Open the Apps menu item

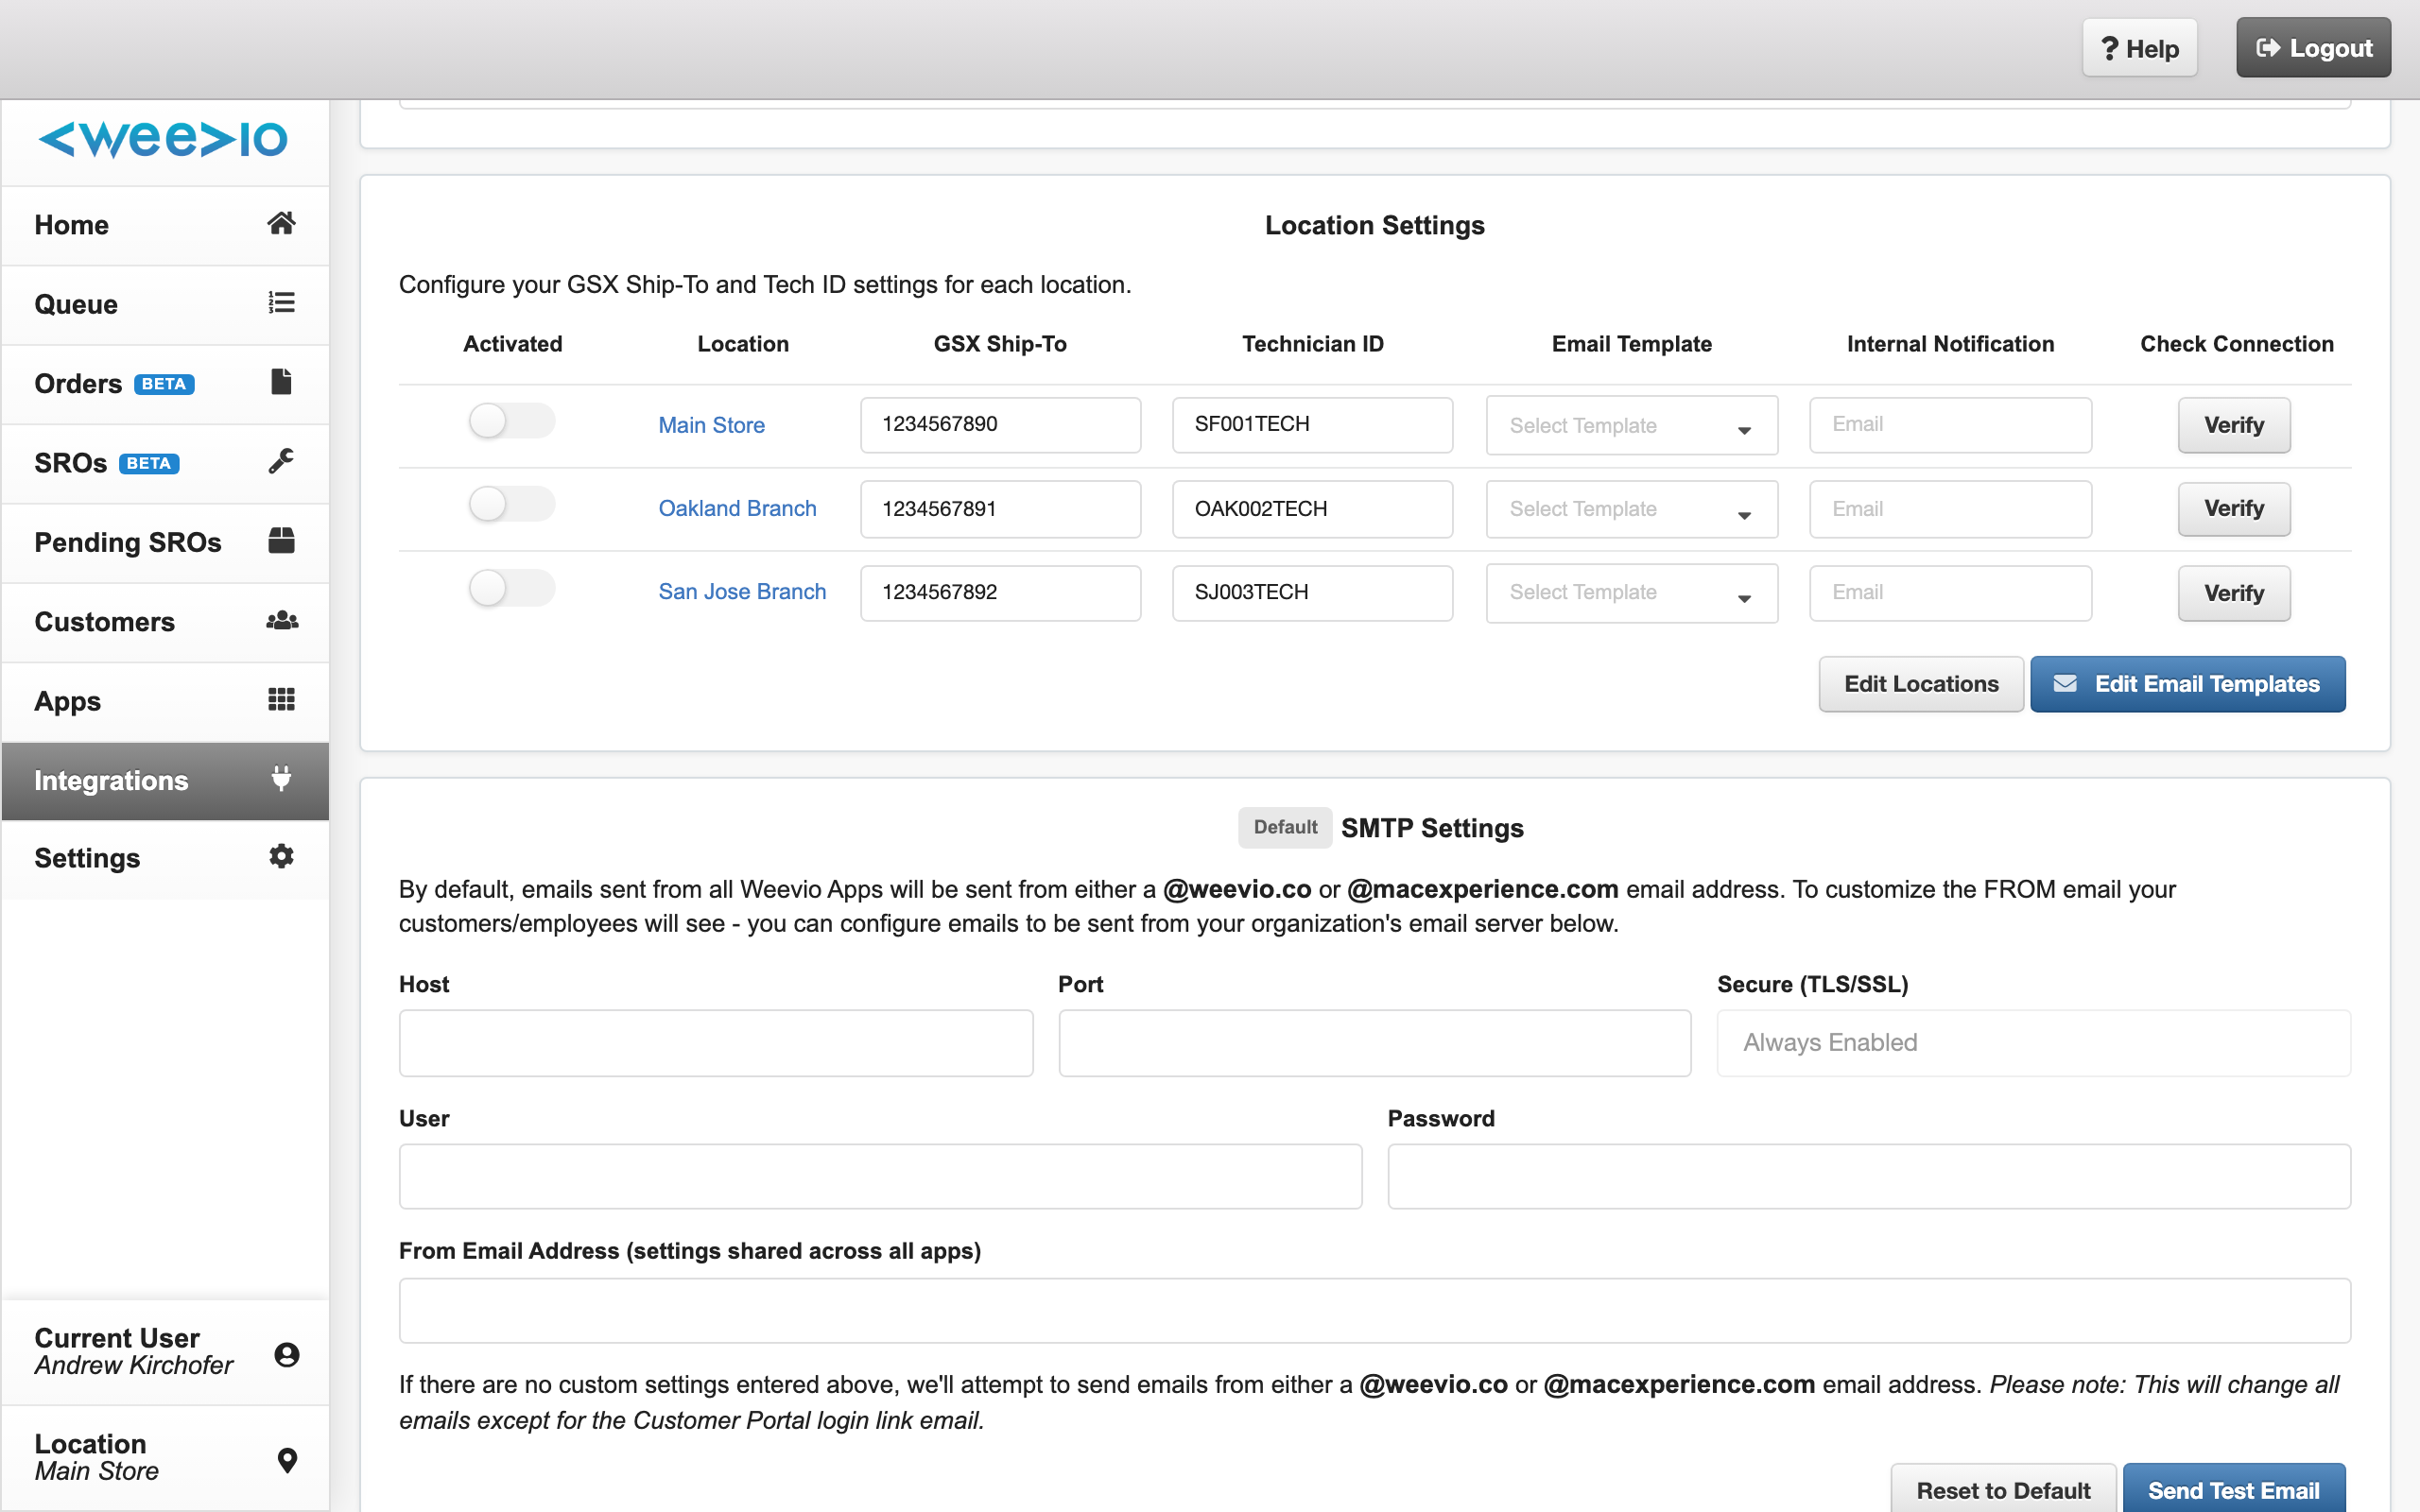[x=165, y=701]
